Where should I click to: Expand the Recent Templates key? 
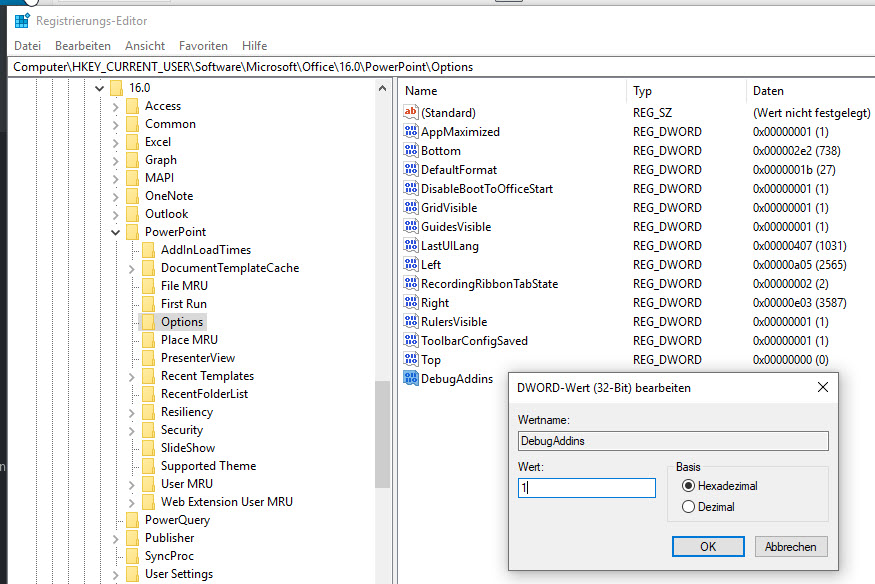tap(132, 377)
